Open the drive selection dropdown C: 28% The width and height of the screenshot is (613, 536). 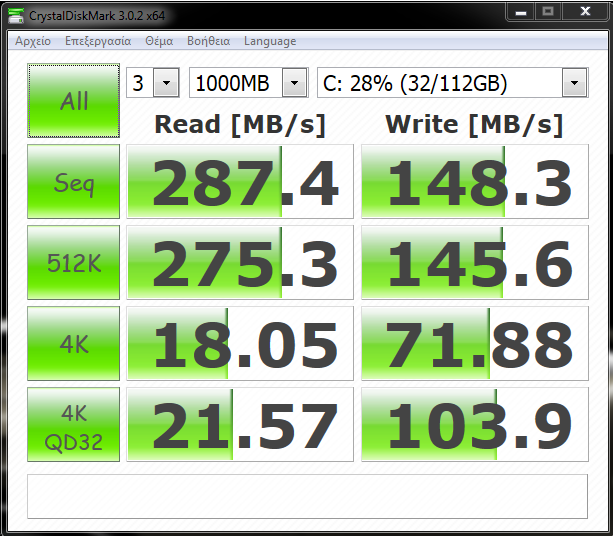coord(452,82)
